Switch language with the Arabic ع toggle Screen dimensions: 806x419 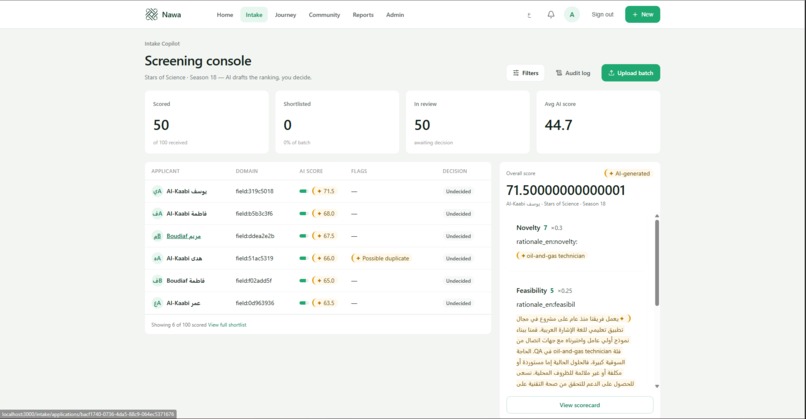(x=529, y=15)
